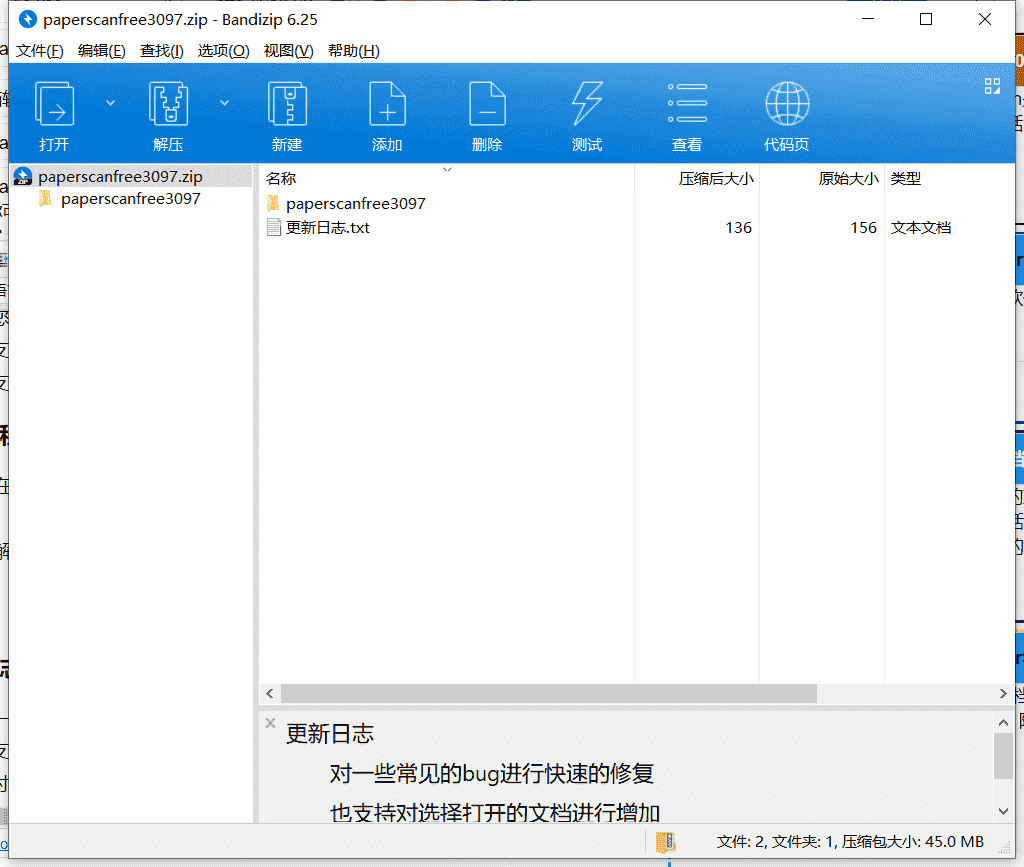Minimize the Bandizip window
The image size is (1024, 867).
coord(868,19)
